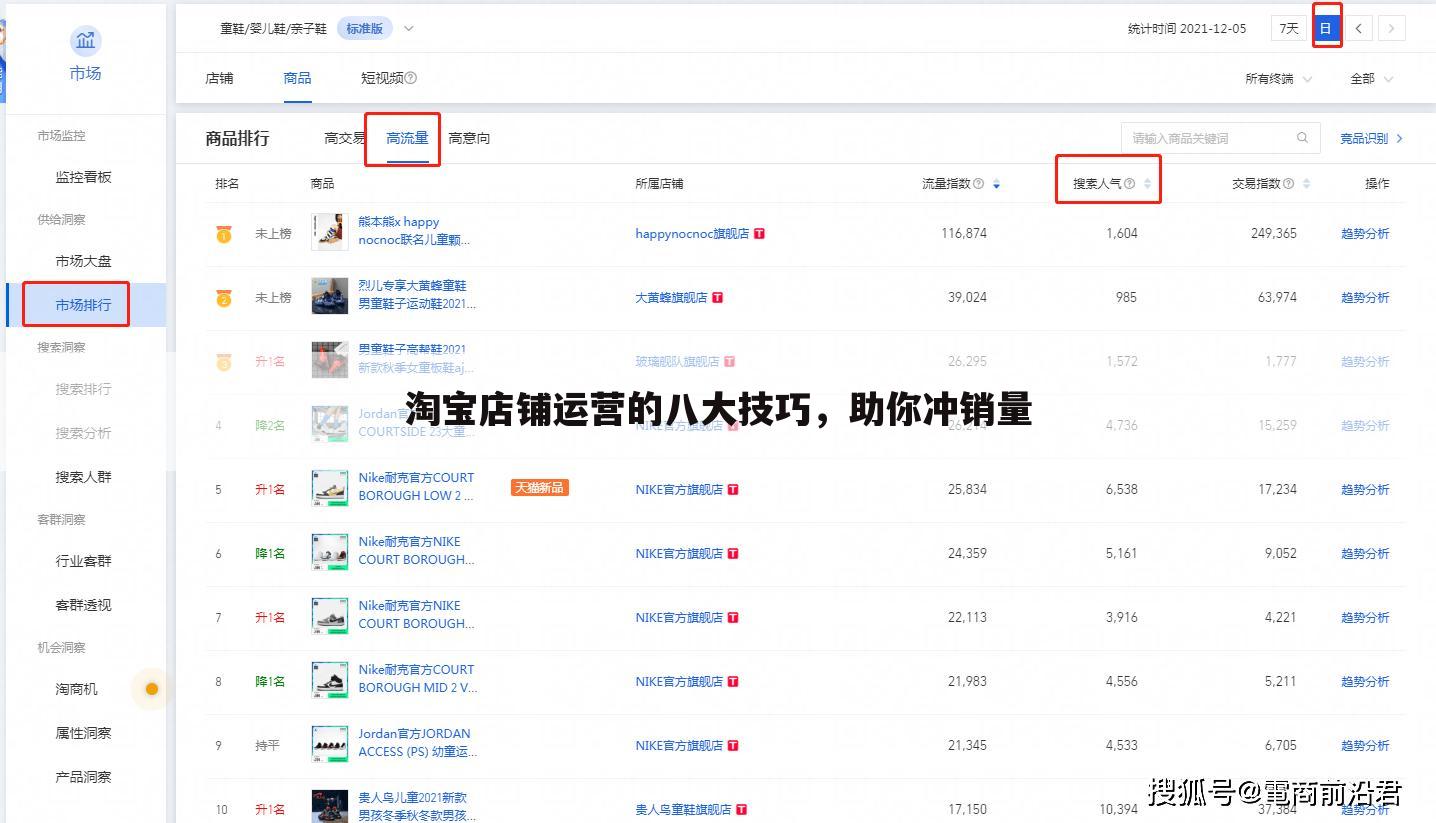Viewport: 1436px width, 823px height.
Task: Click 249,365 transaction index value
Action: pyautogui.click(x=1273, y=234)
